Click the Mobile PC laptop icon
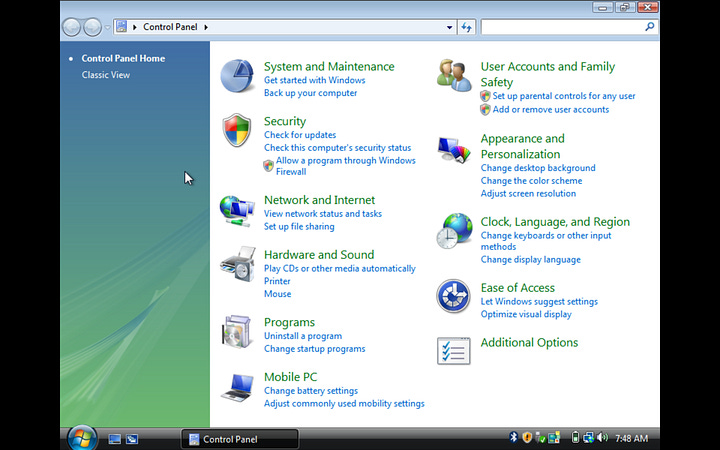This screenshot has height=450, width=720. click(237, 387)
